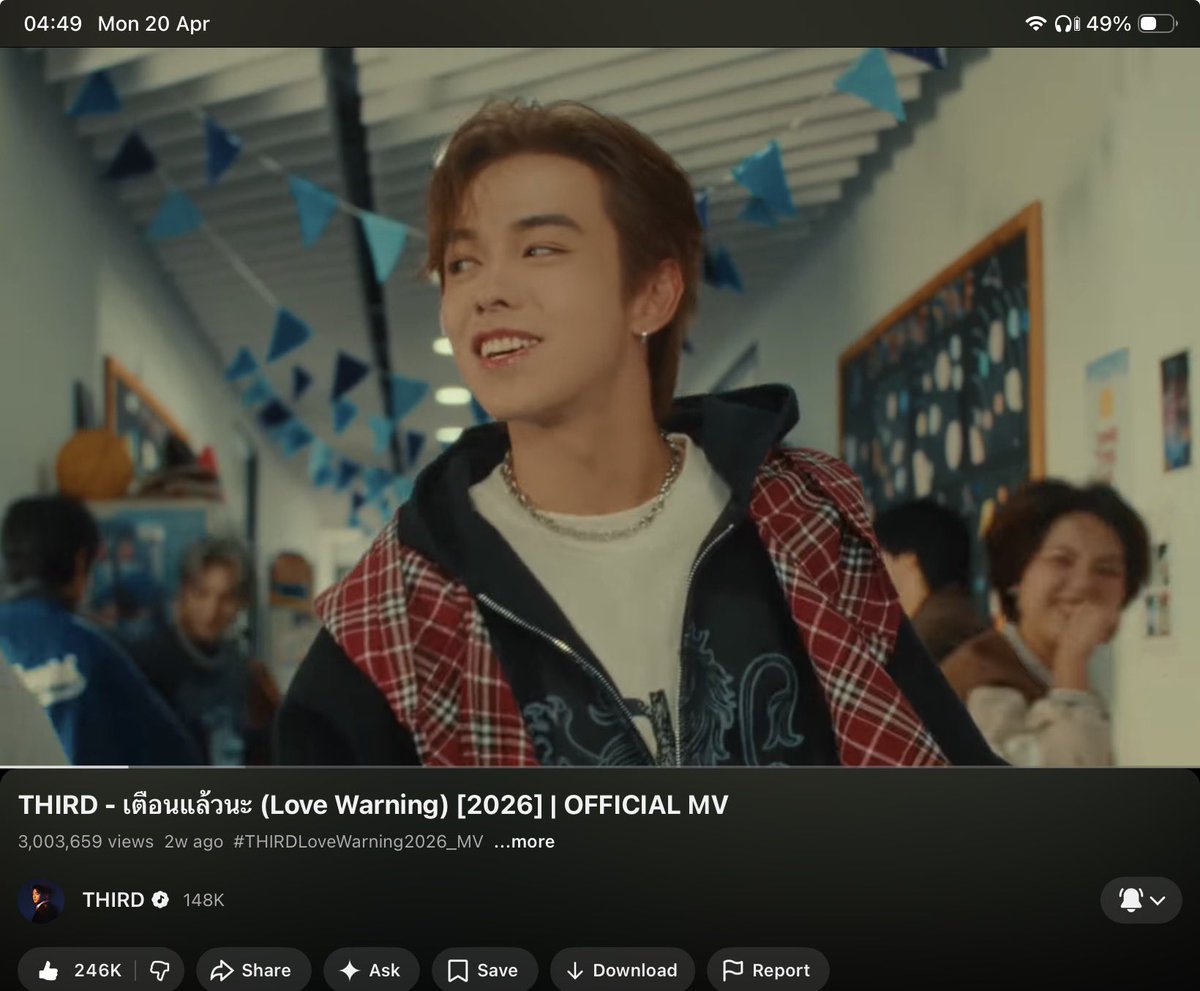Open the THIRD channel name link

pos(113,900)
